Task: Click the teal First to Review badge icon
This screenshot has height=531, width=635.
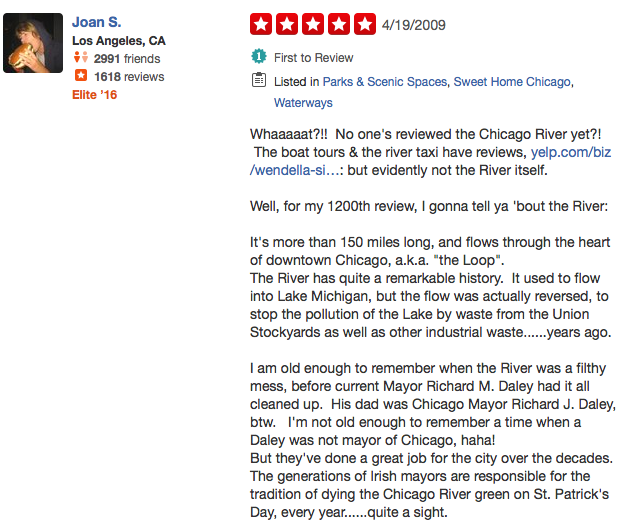Action: (259, 56)
